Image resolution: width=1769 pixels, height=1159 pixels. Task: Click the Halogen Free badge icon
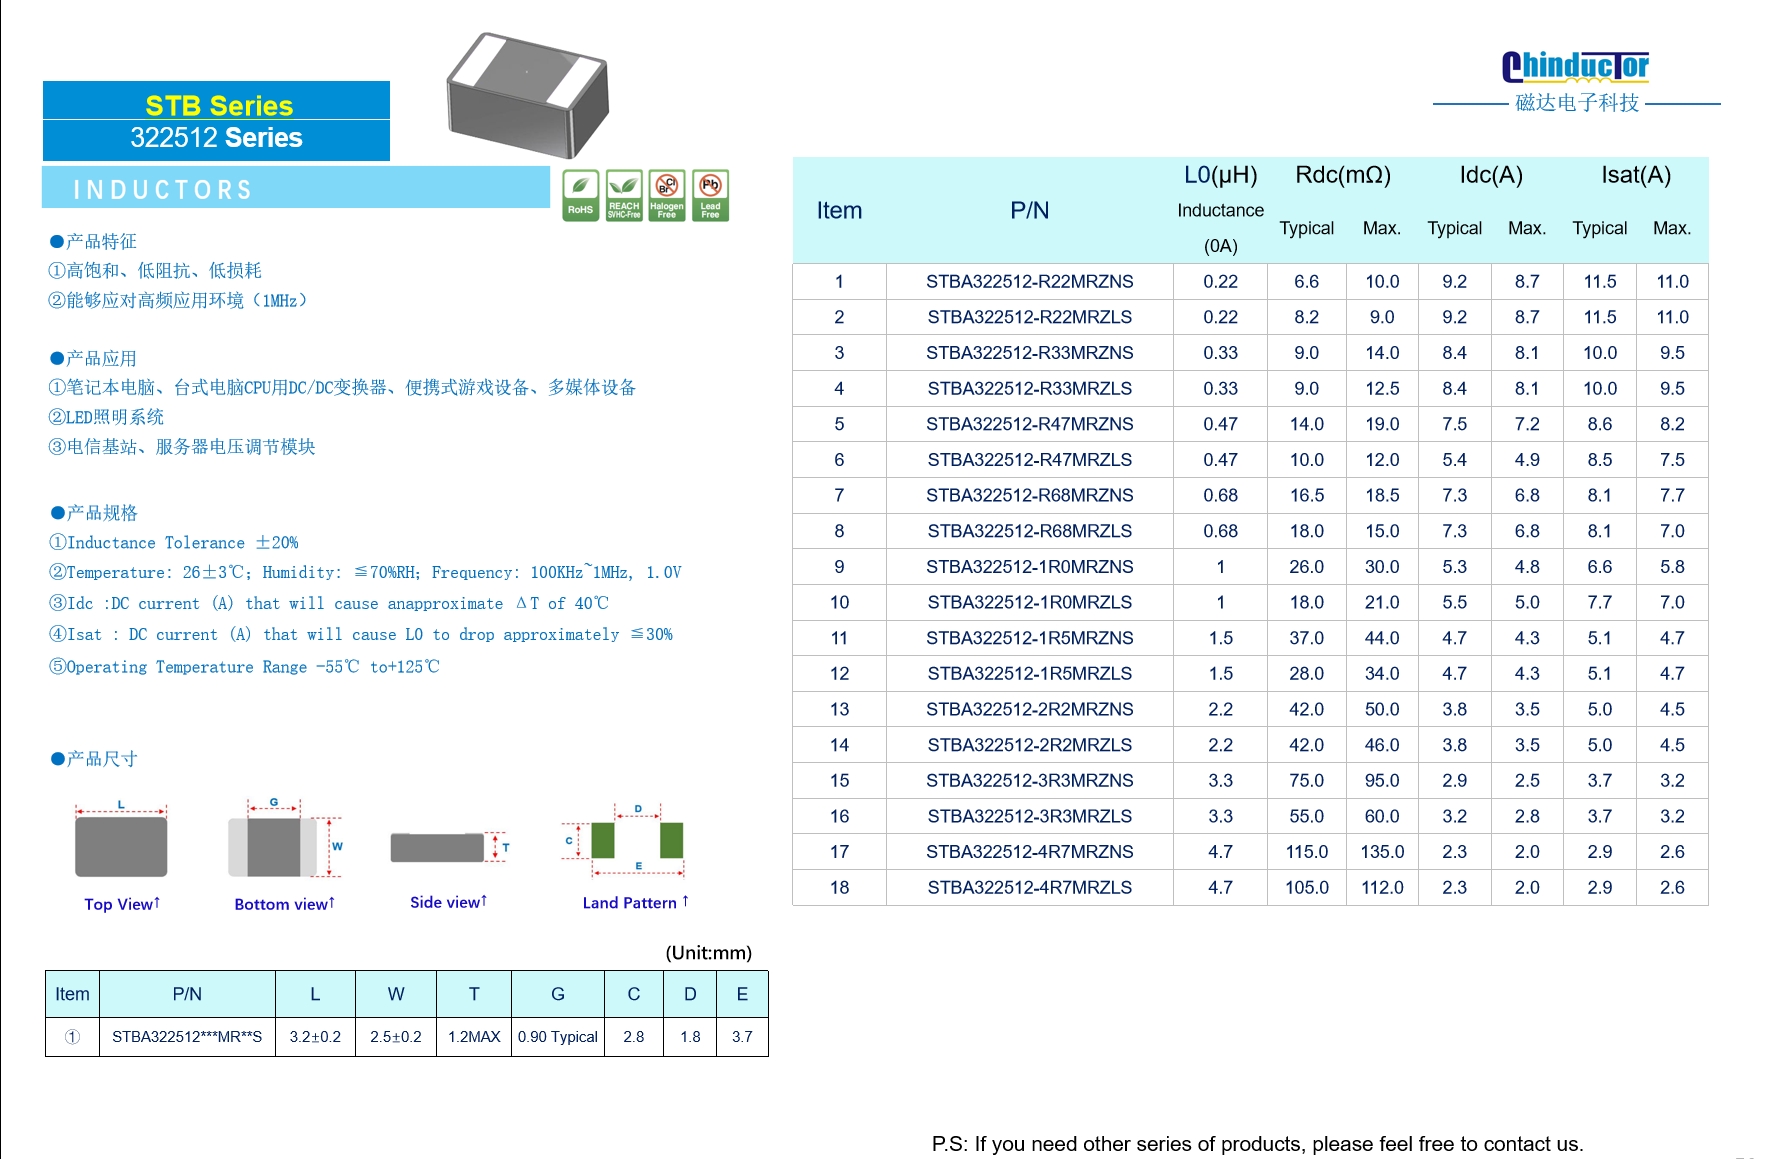667,195
